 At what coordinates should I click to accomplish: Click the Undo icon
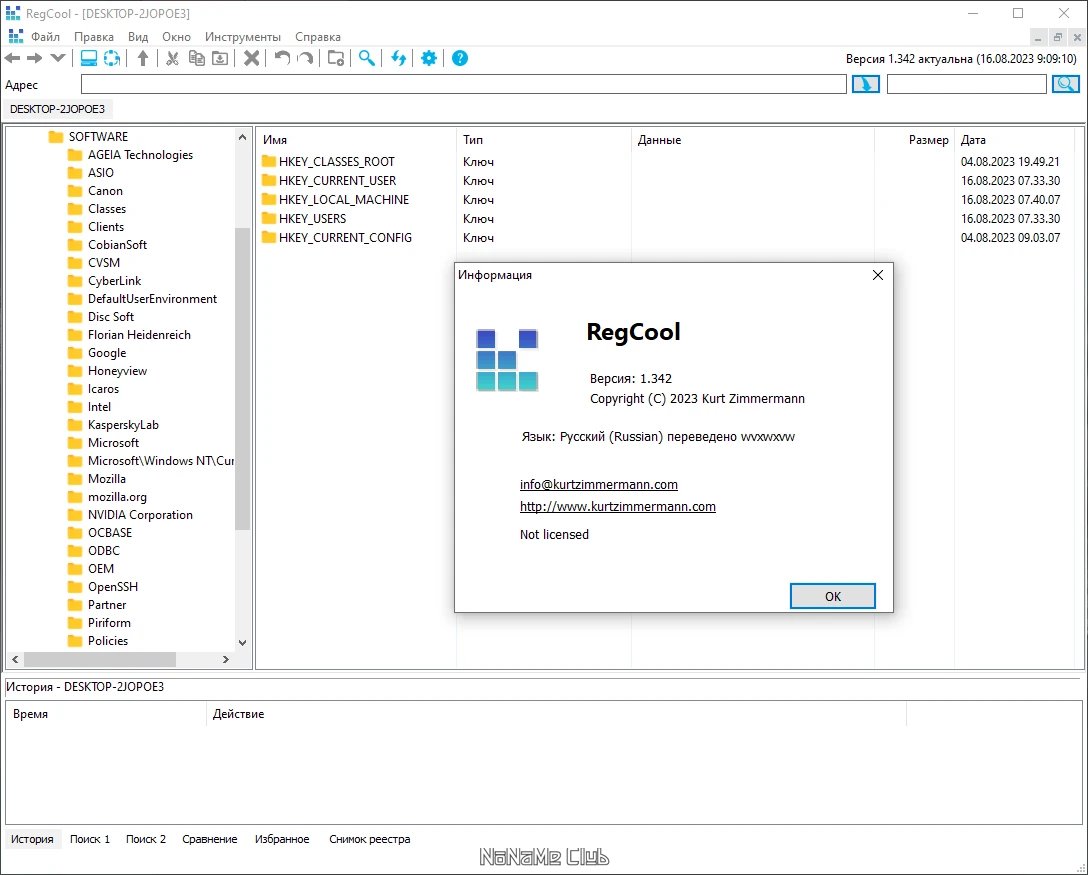pos(282,58)
